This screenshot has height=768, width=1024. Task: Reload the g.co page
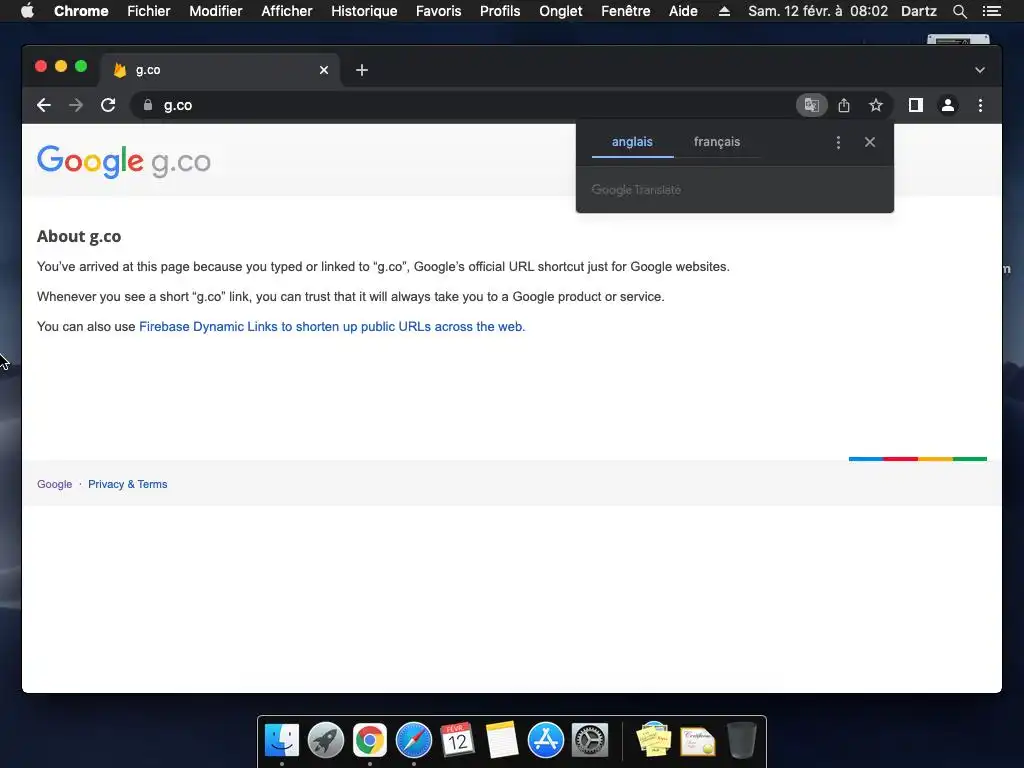[x=108, y=105]
